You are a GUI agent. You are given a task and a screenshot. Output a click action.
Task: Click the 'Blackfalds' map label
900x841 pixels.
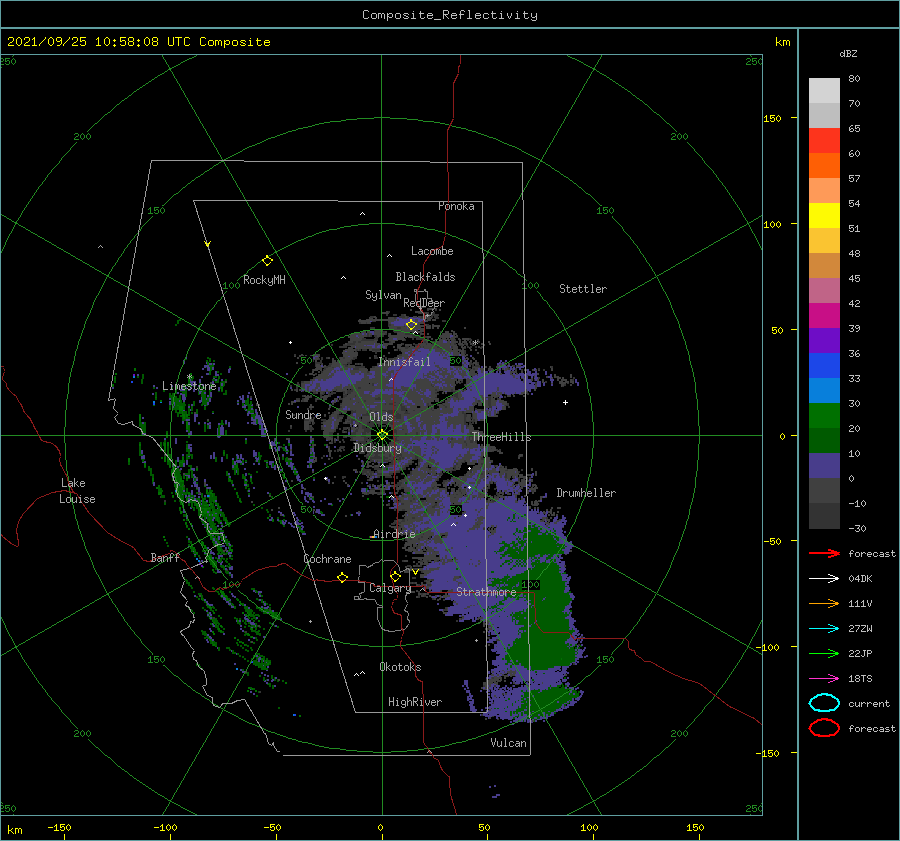click(425, 277)
